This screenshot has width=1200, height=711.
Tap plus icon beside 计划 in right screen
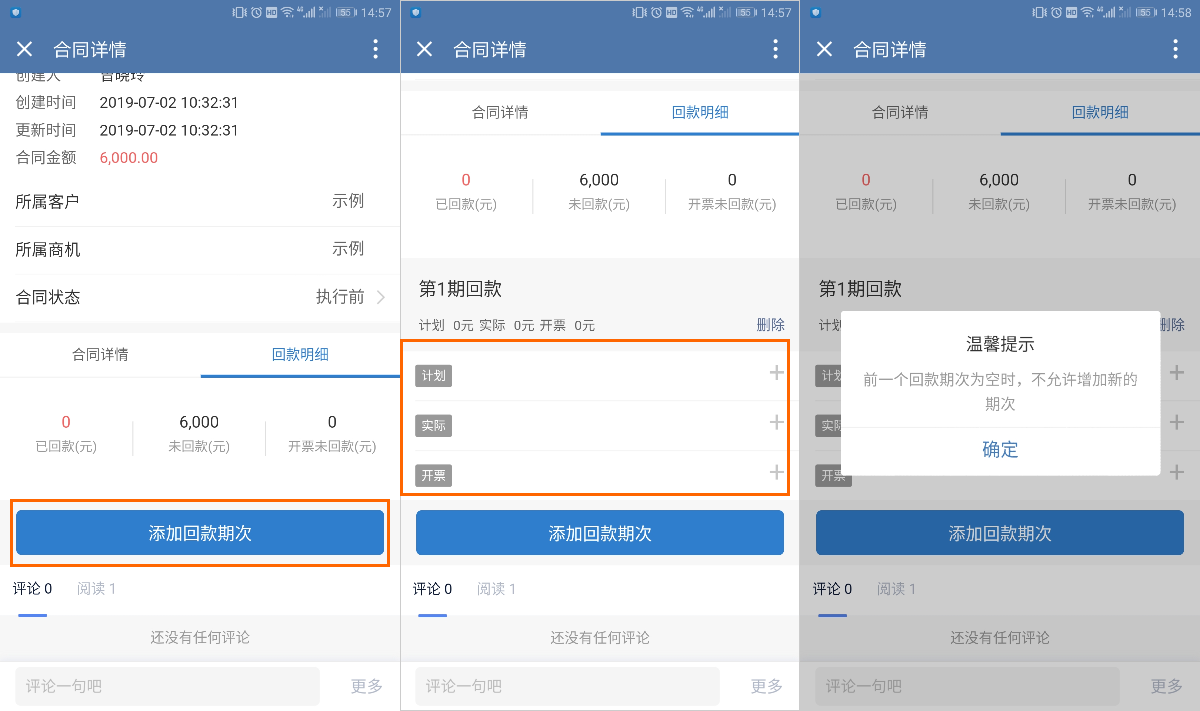1176,373
